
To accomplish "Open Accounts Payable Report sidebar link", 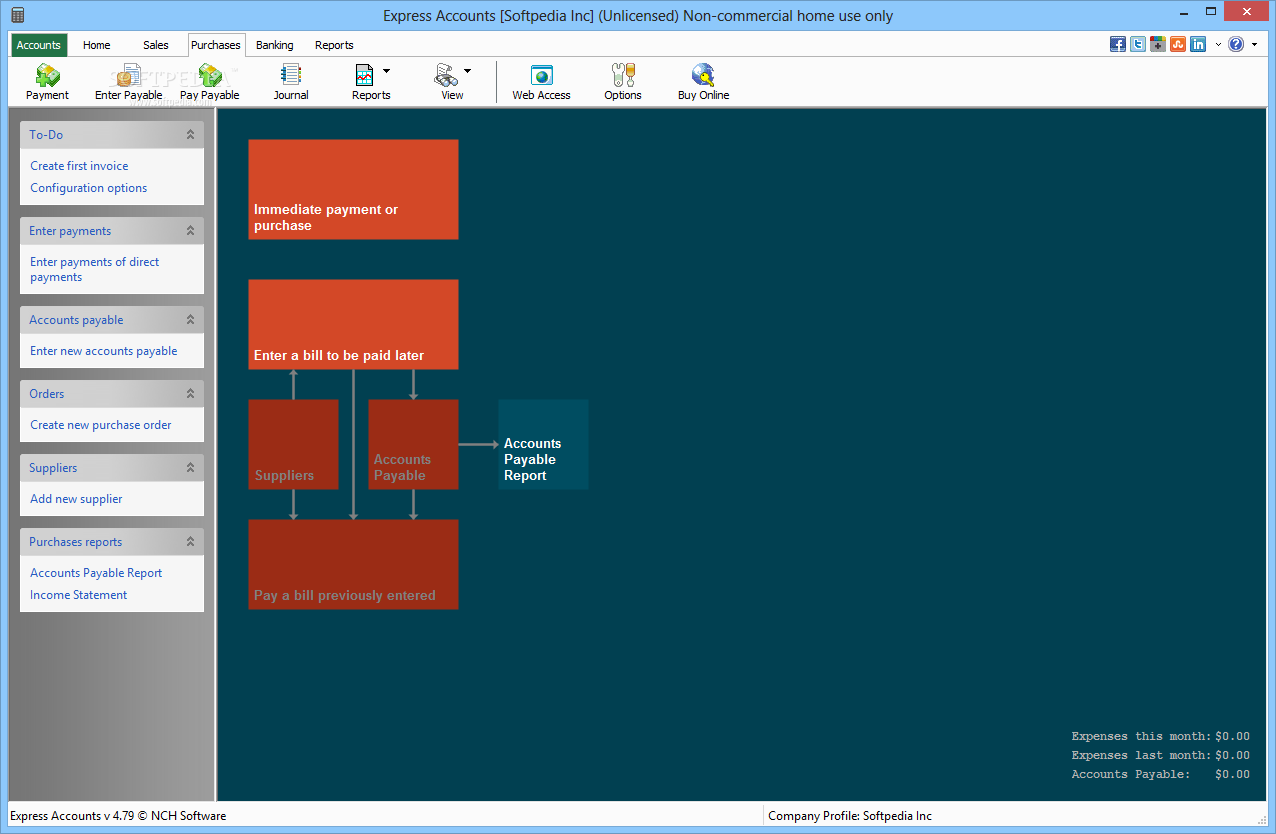I will (x=96, y=573).
